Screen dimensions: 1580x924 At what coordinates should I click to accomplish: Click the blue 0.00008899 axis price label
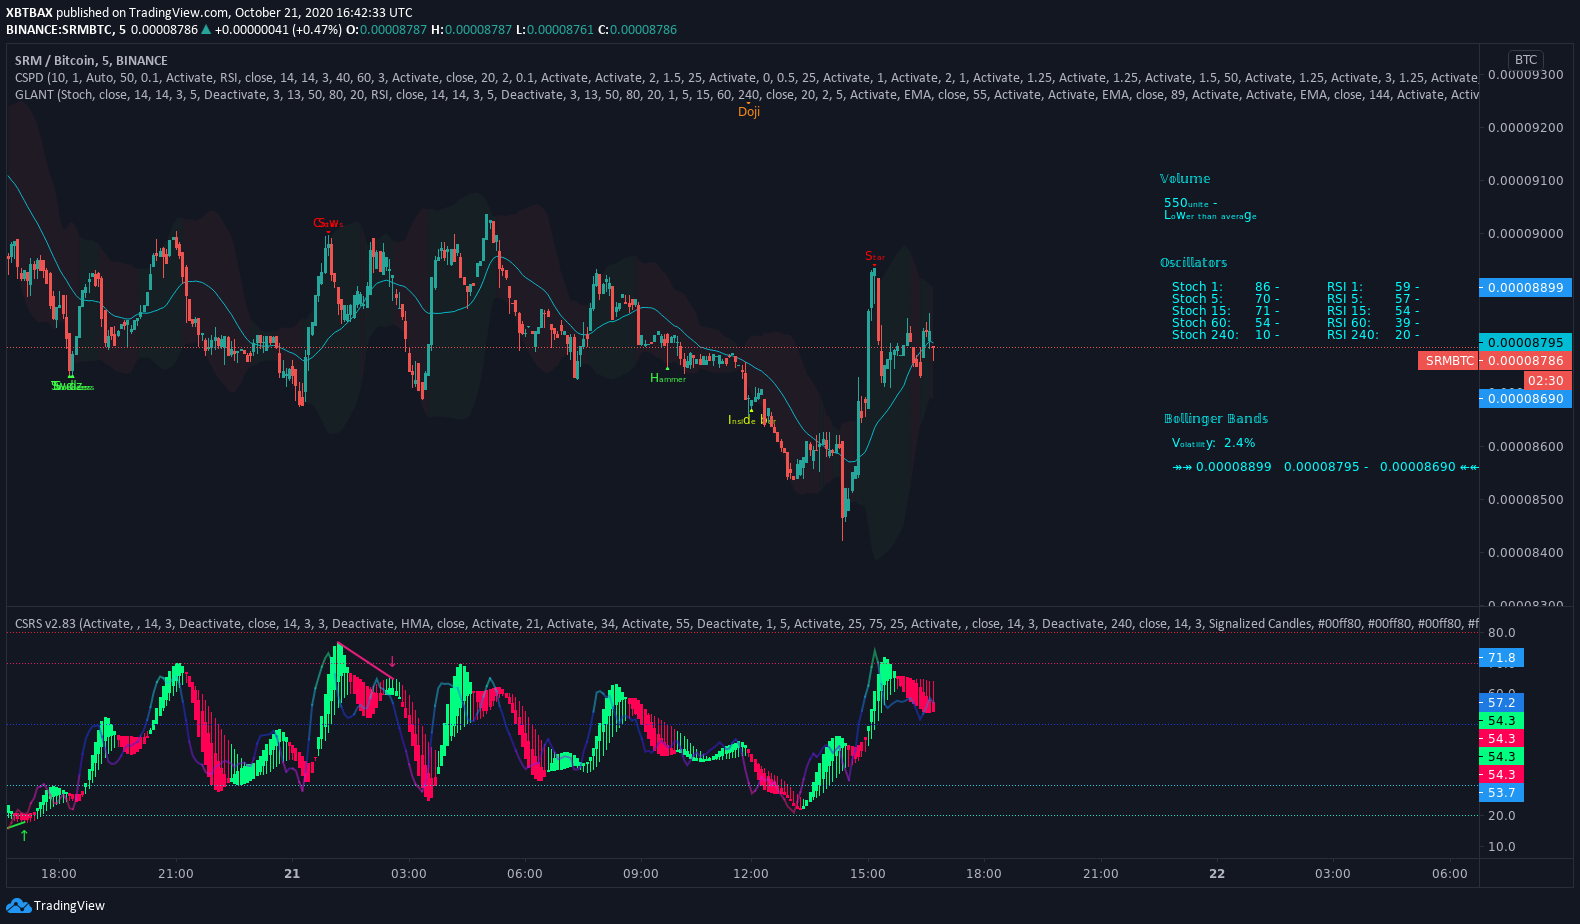tap(1526, 288)
